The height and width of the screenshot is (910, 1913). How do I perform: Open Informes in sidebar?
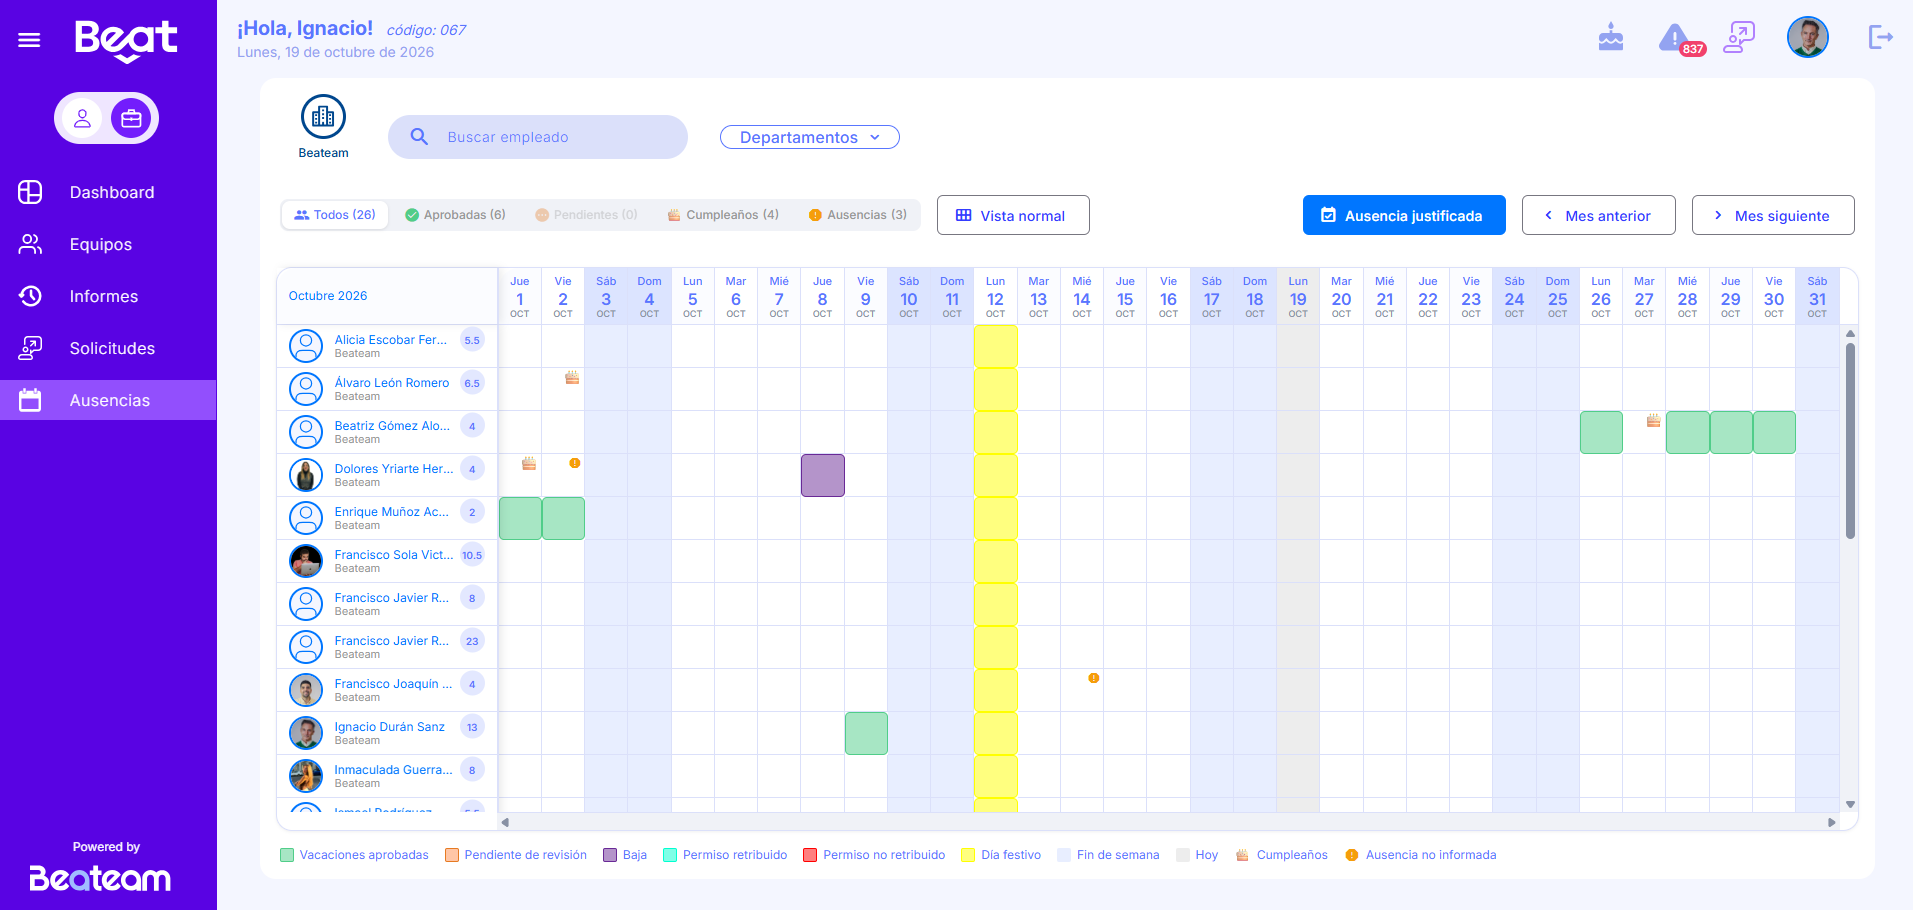tap(108, 296)
